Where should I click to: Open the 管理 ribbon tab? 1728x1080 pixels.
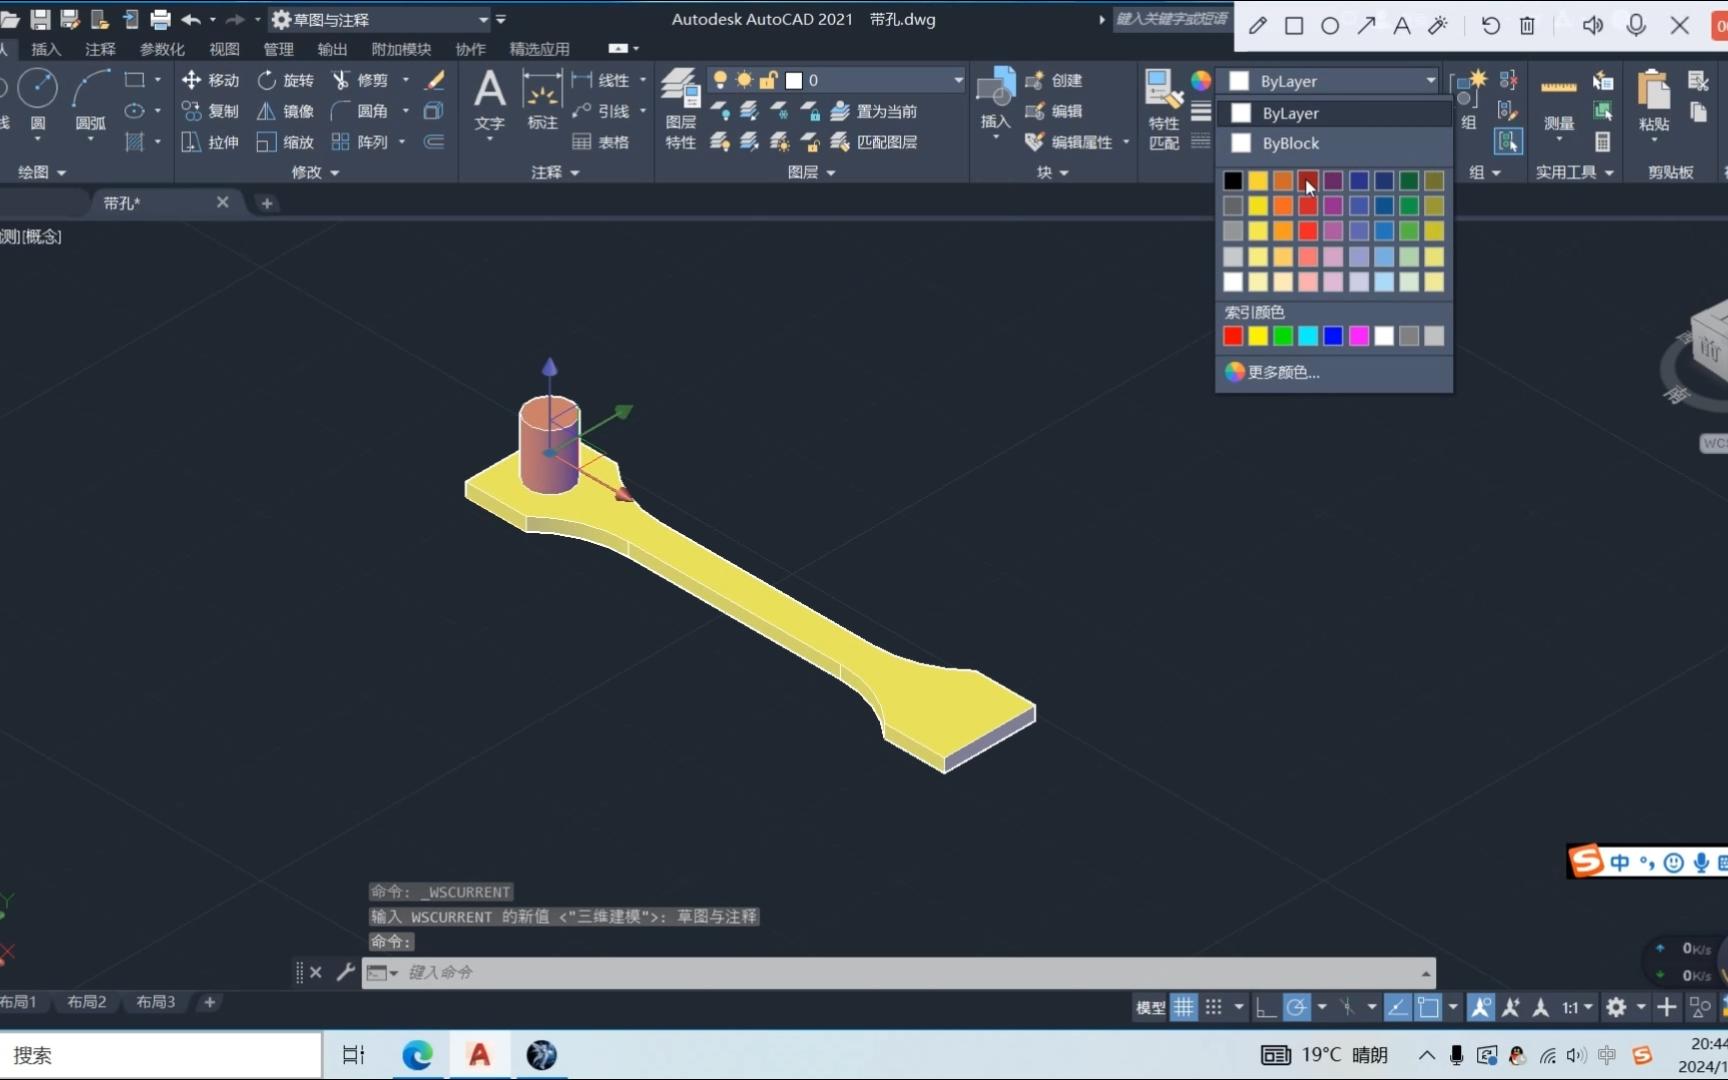pyautogui.click(x=278, y=49)
